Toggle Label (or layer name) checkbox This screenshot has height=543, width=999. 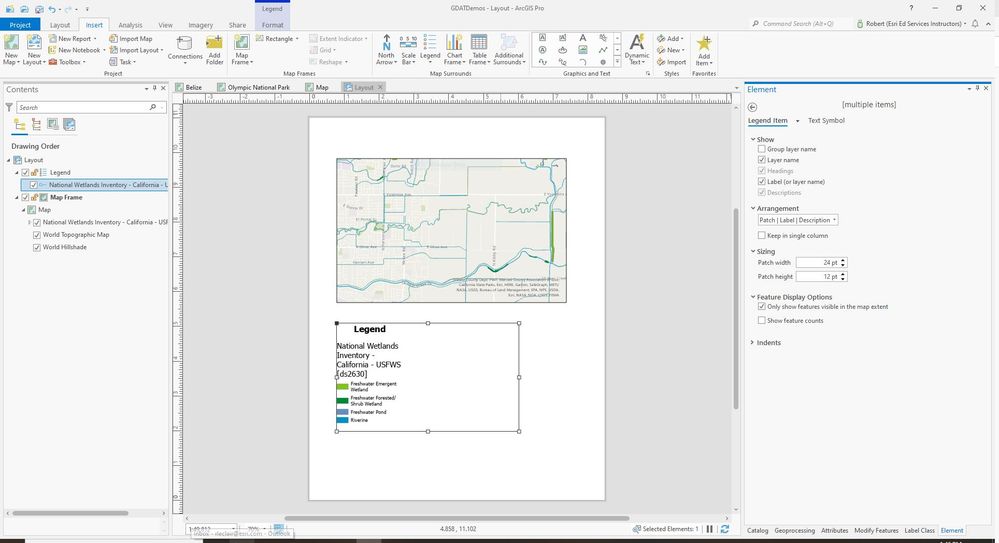[x=761, y=182]
